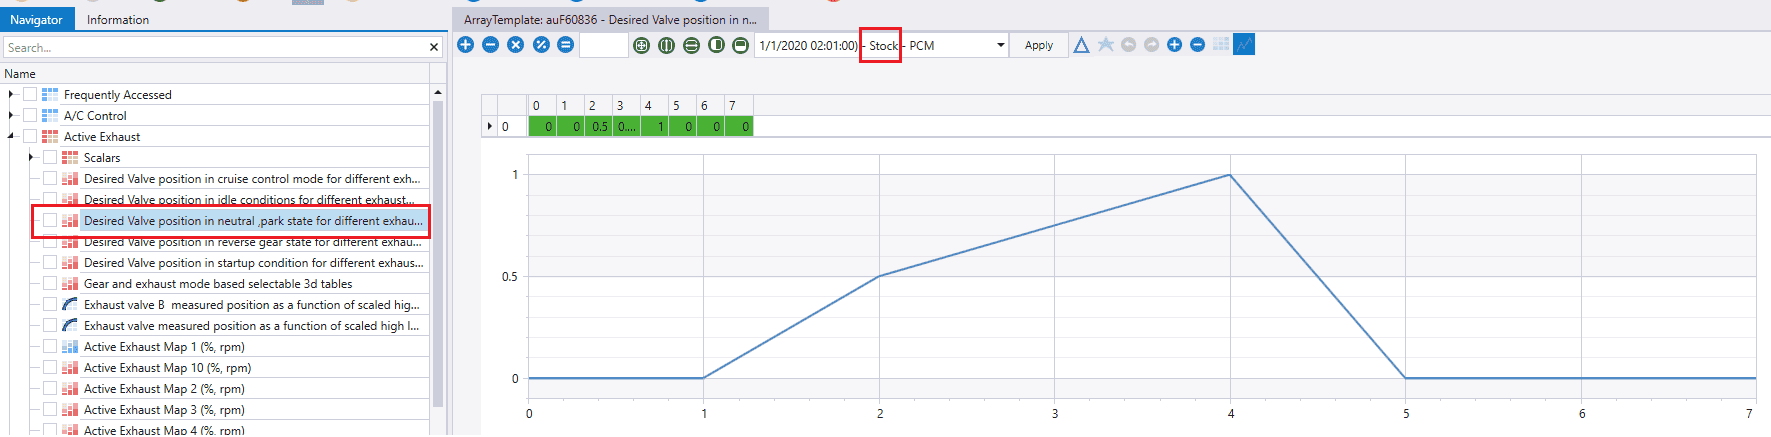Click the select-all-cells green icon
The height and width of the screenshot is (437, 1771).
(642, 45)
